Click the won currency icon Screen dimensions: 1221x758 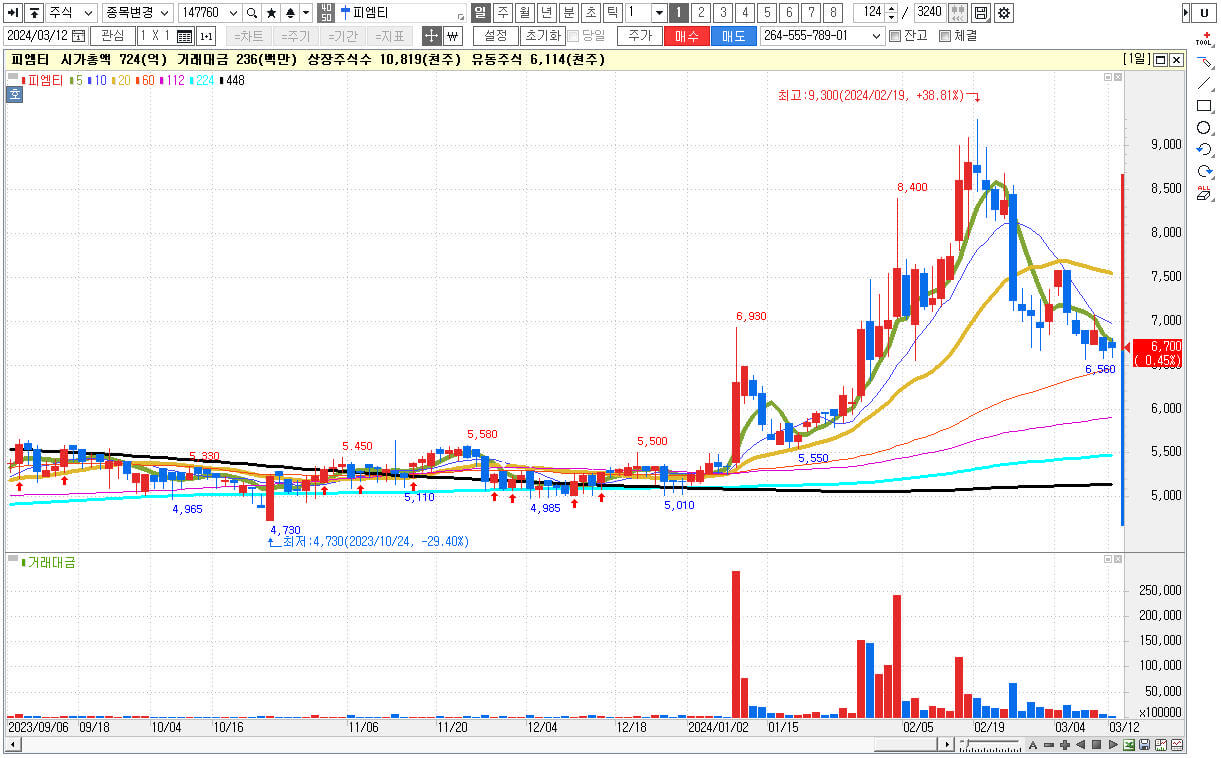[x=452, y=35]
